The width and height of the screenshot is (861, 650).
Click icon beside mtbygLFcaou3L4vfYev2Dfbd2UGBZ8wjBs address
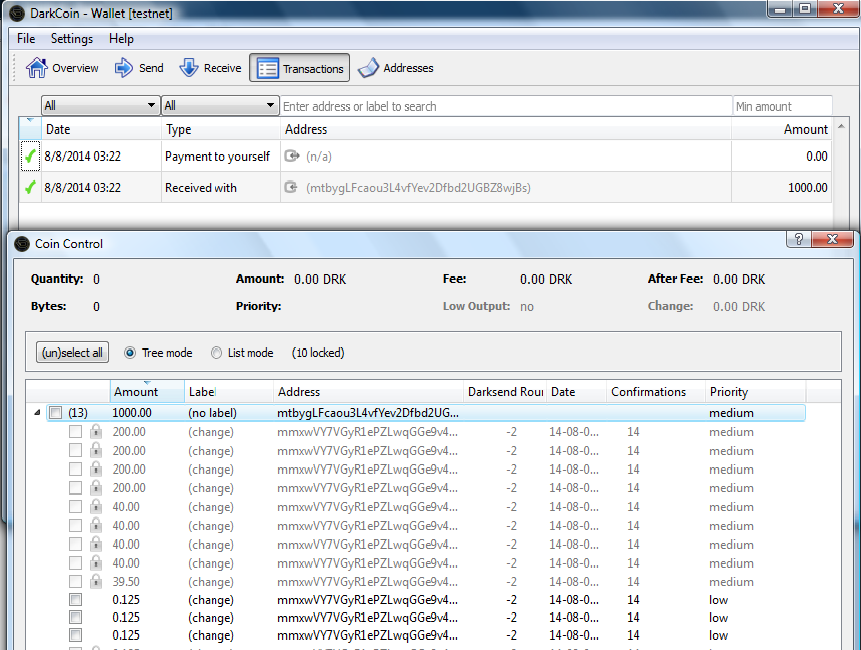[291, 187]
